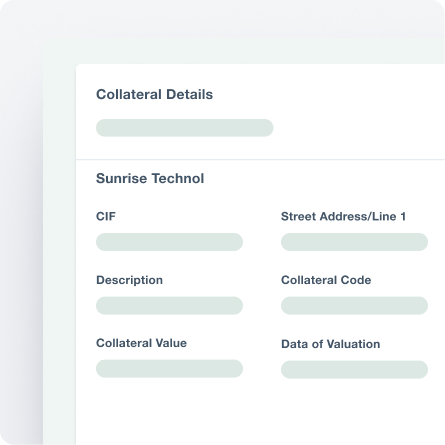Click the Data of Valuation label
Viewport: 445px width, 445px height.
331,344
